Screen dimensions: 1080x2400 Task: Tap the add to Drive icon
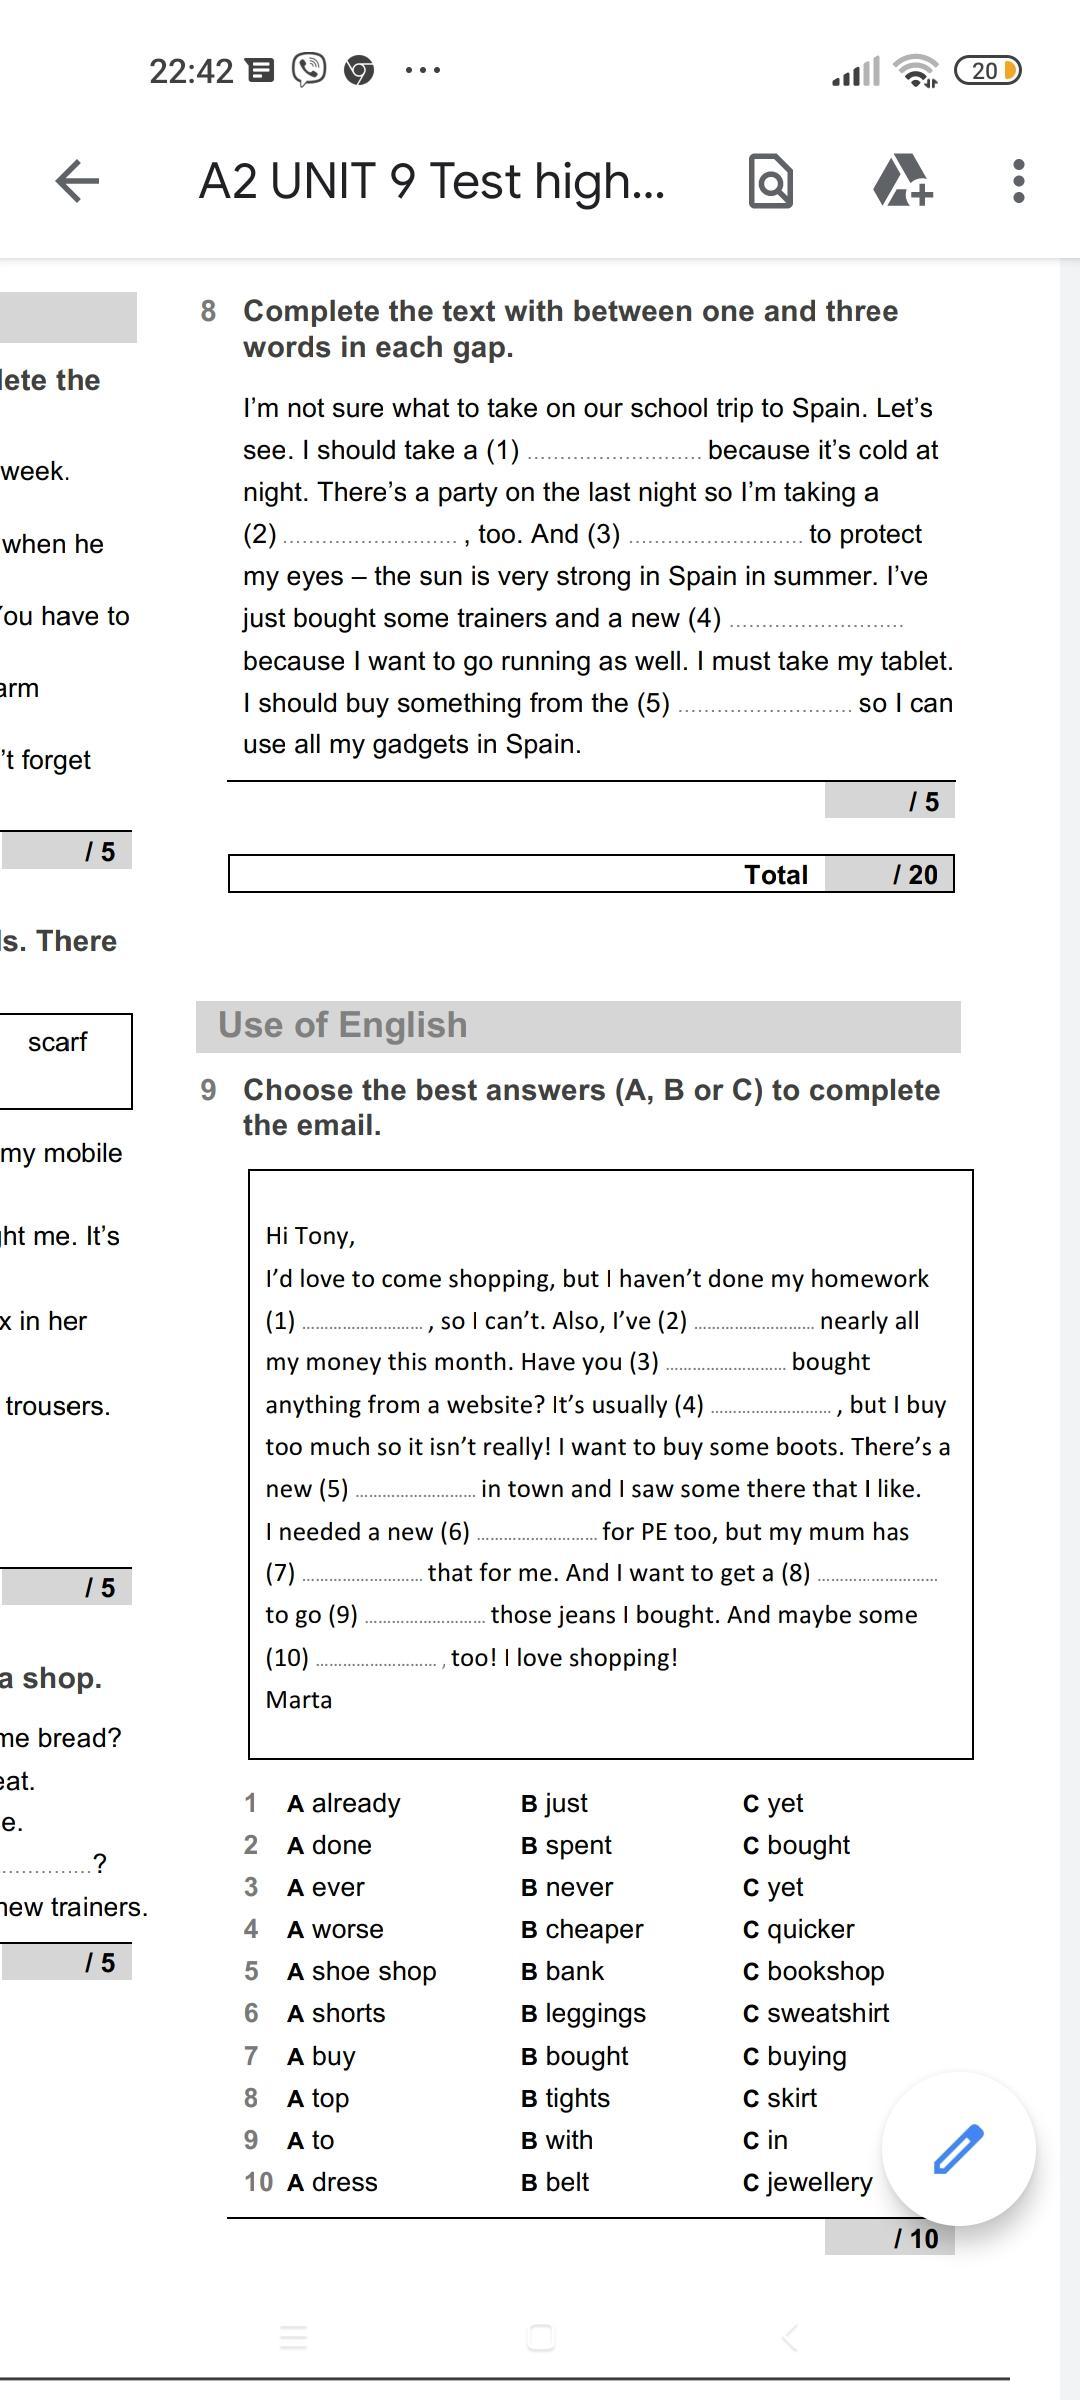pos(903,181)
